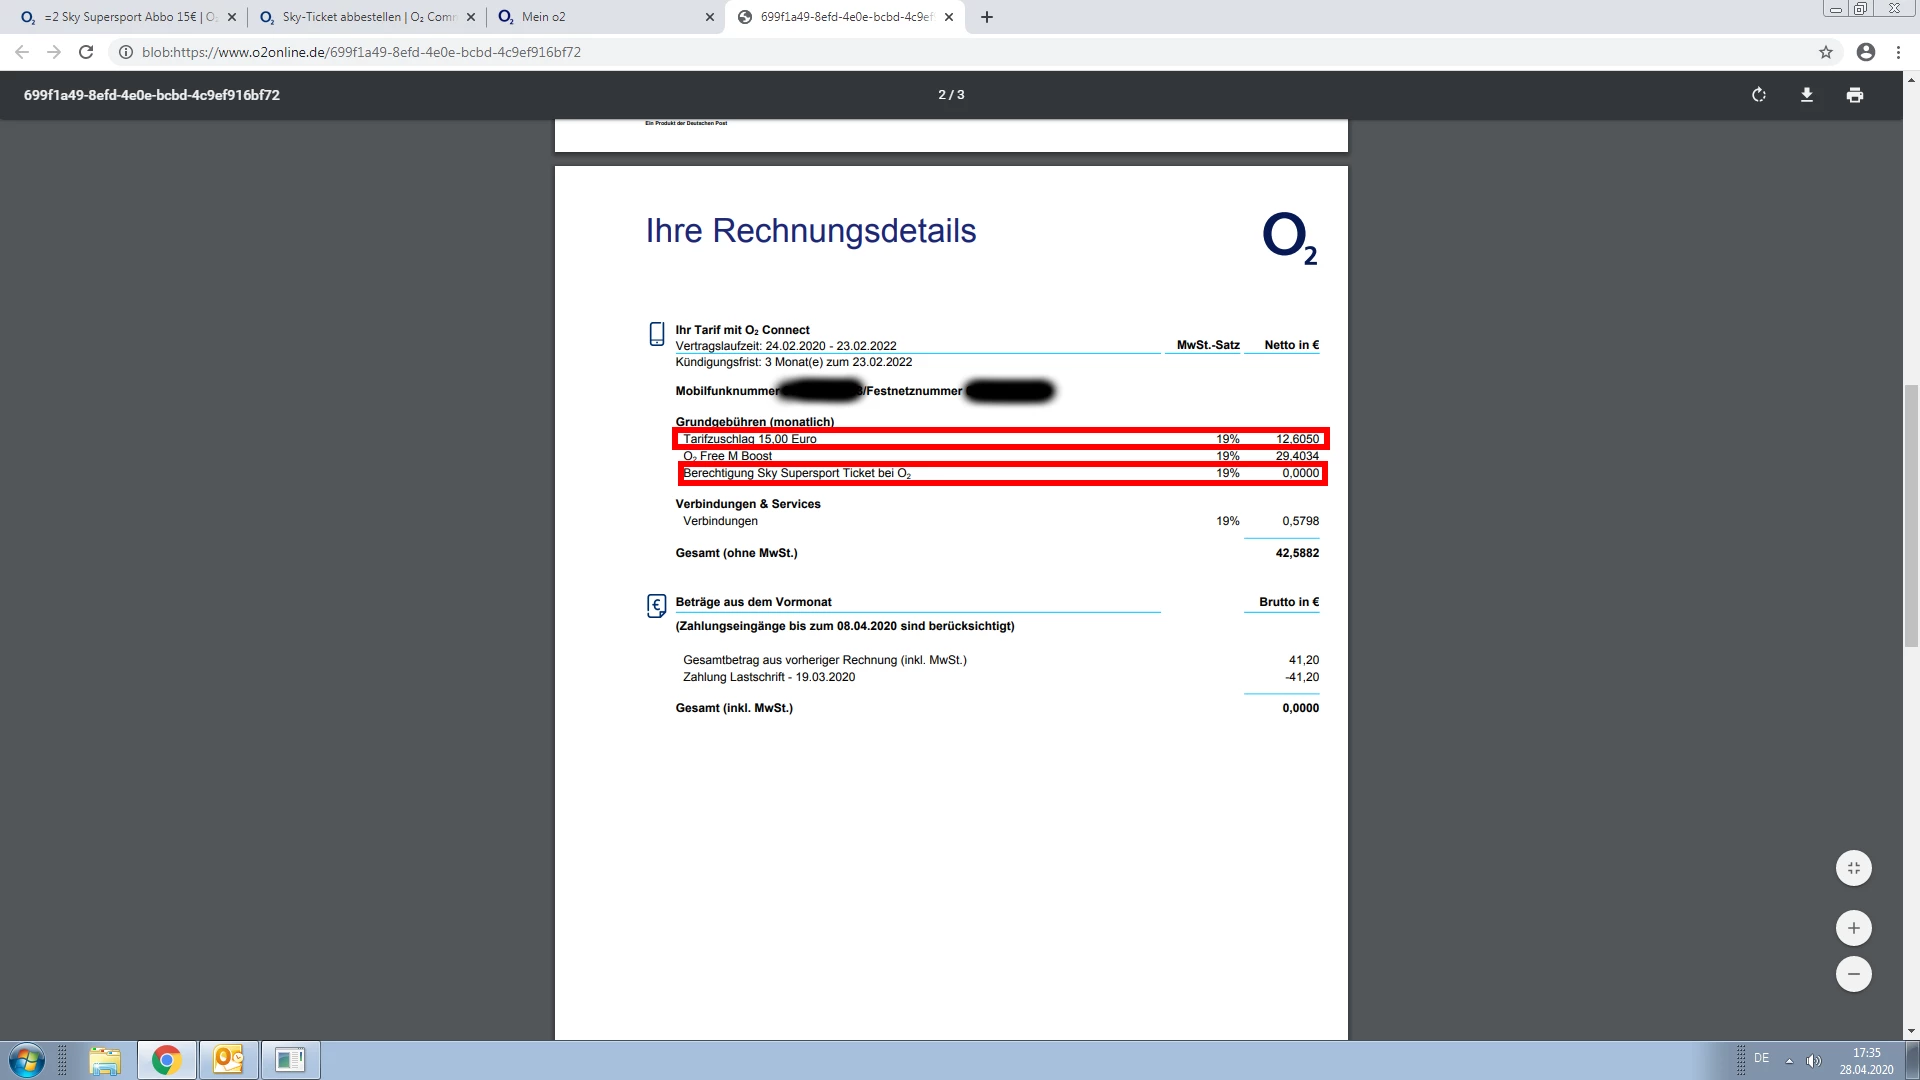Click the fit to page button
Screen dimensions: 1920x1080
click(1854, 868)
